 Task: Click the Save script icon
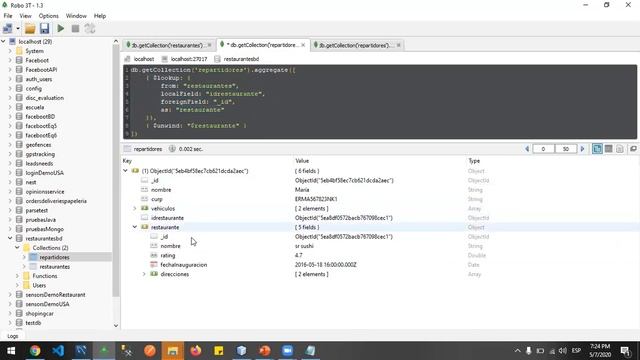[44, 29]
